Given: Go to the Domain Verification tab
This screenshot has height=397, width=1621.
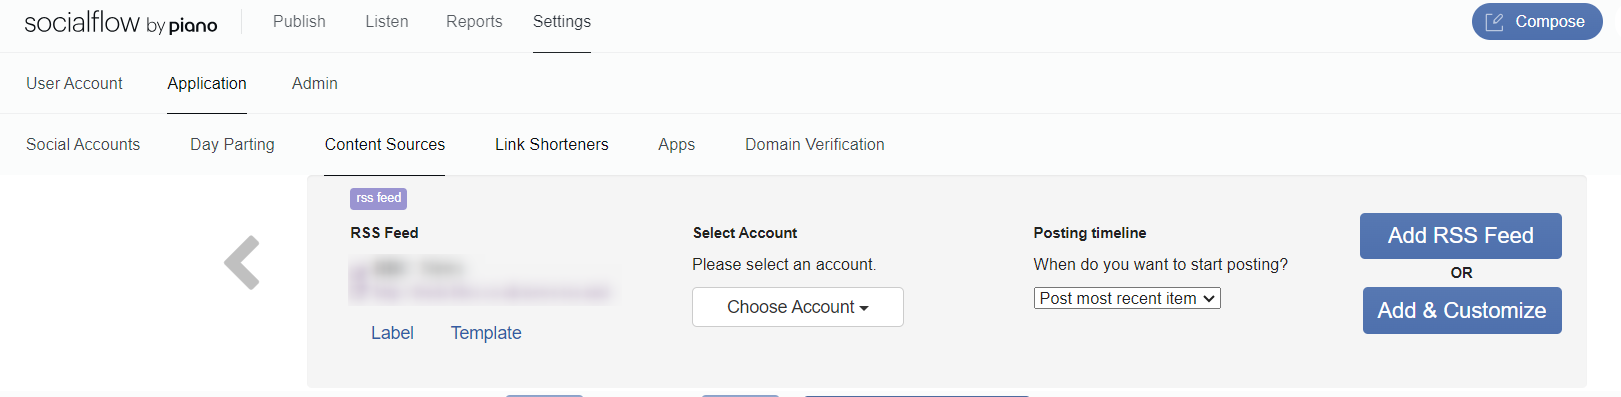Looking at the screenshot, I should point(815,144).
